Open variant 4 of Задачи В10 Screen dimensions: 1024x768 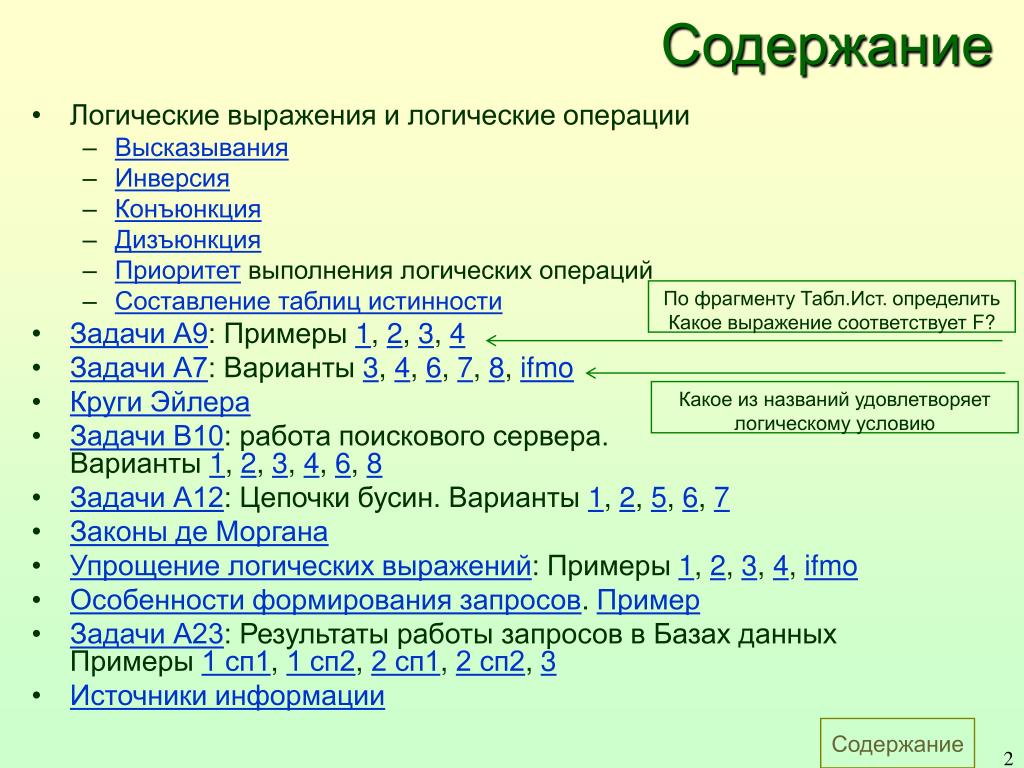[311, 464]
